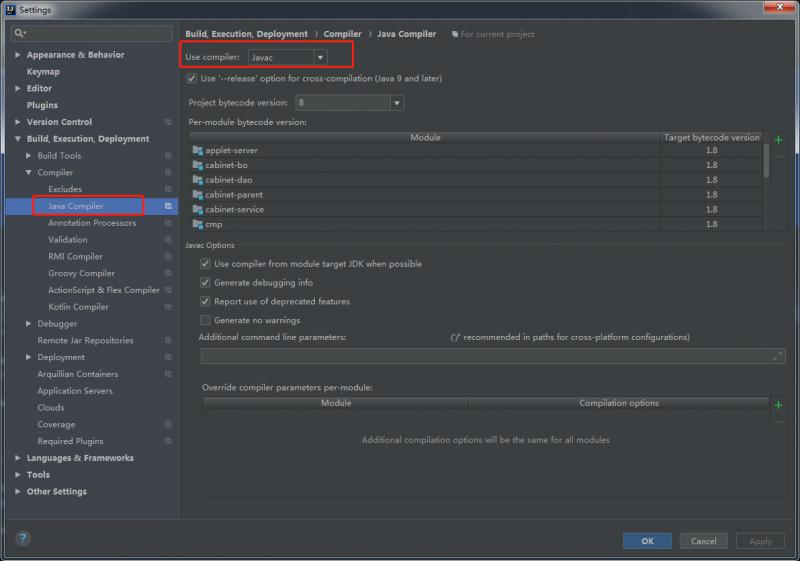
Task: Open Annotation Processors settings page
Action: tap(92, 223)
